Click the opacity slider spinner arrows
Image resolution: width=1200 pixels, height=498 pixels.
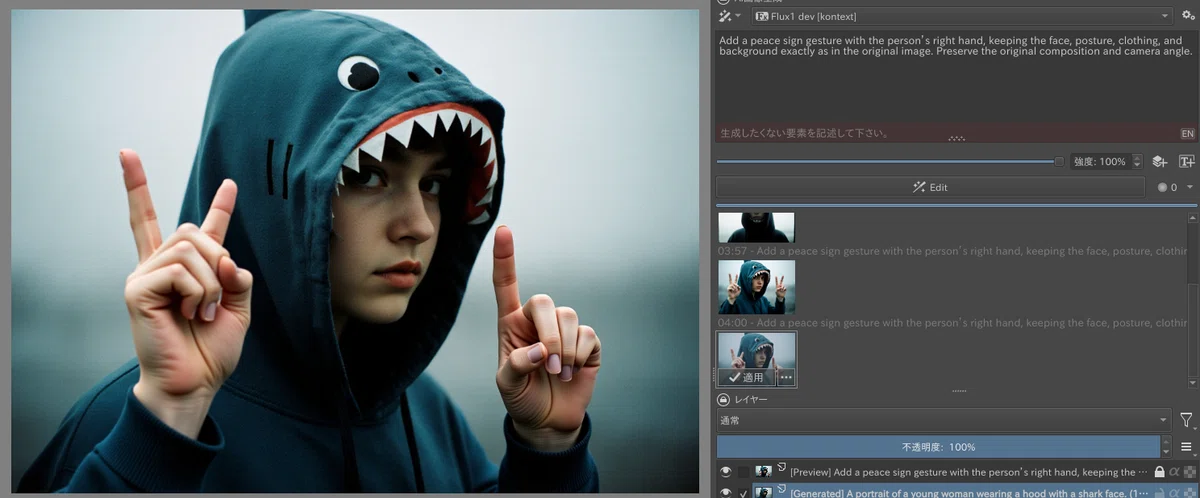(1166, 447)
